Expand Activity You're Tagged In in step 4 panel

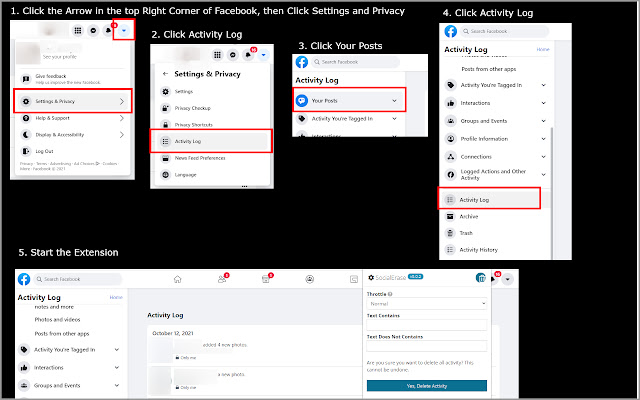[543, 85]
